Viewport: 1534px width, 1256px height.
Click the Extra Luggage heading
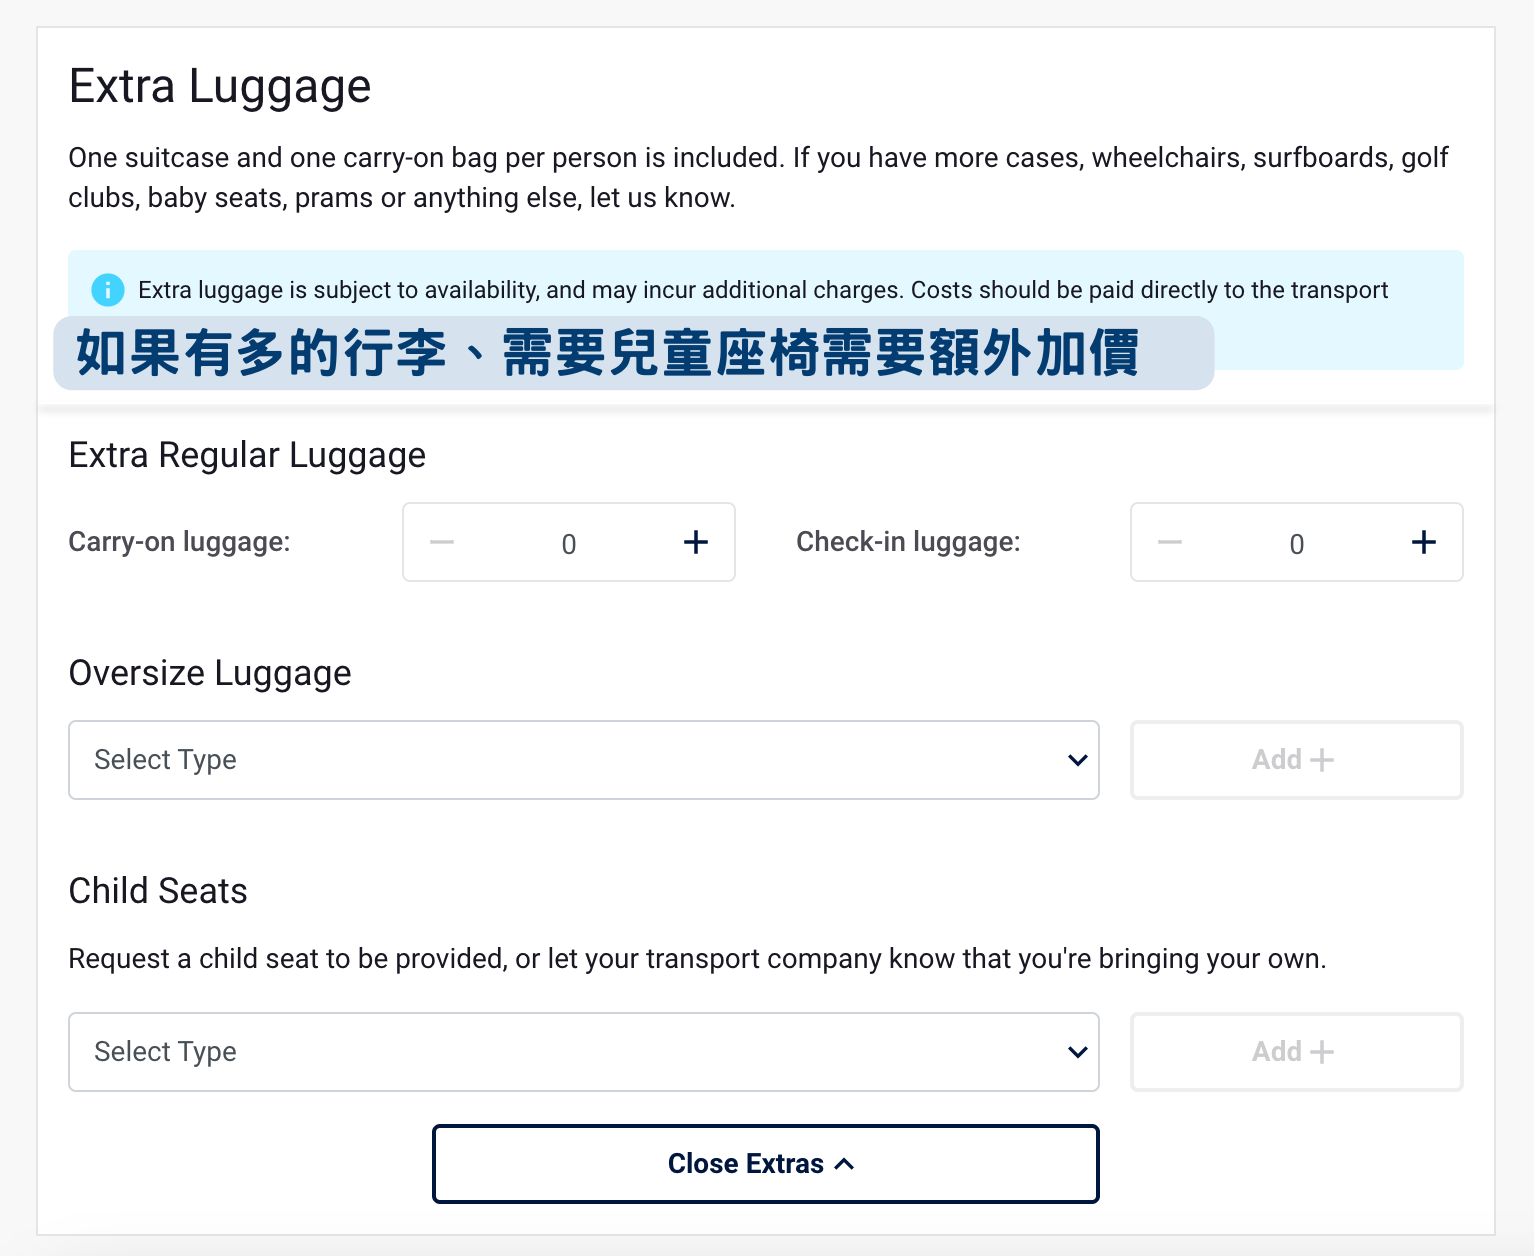pyautogui.click(x=220, y=87)
